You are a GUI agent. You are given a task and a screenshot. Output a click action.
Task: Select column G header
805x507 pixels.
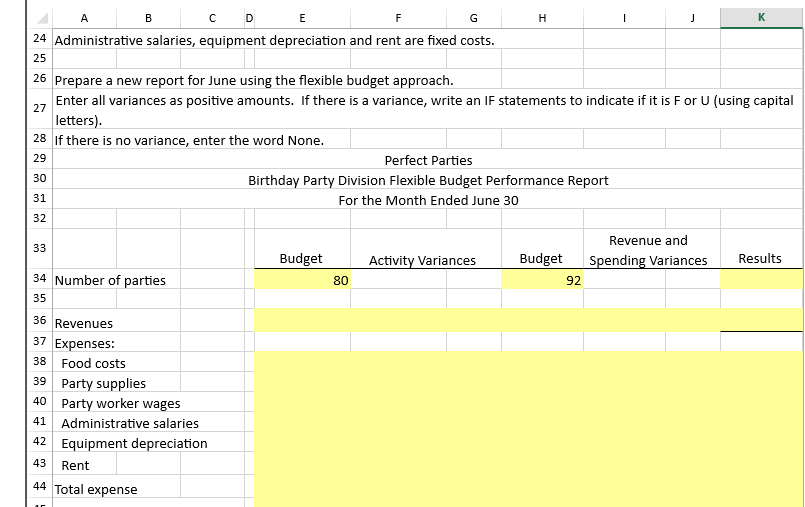pyautogui.click(x=474, y=18)
